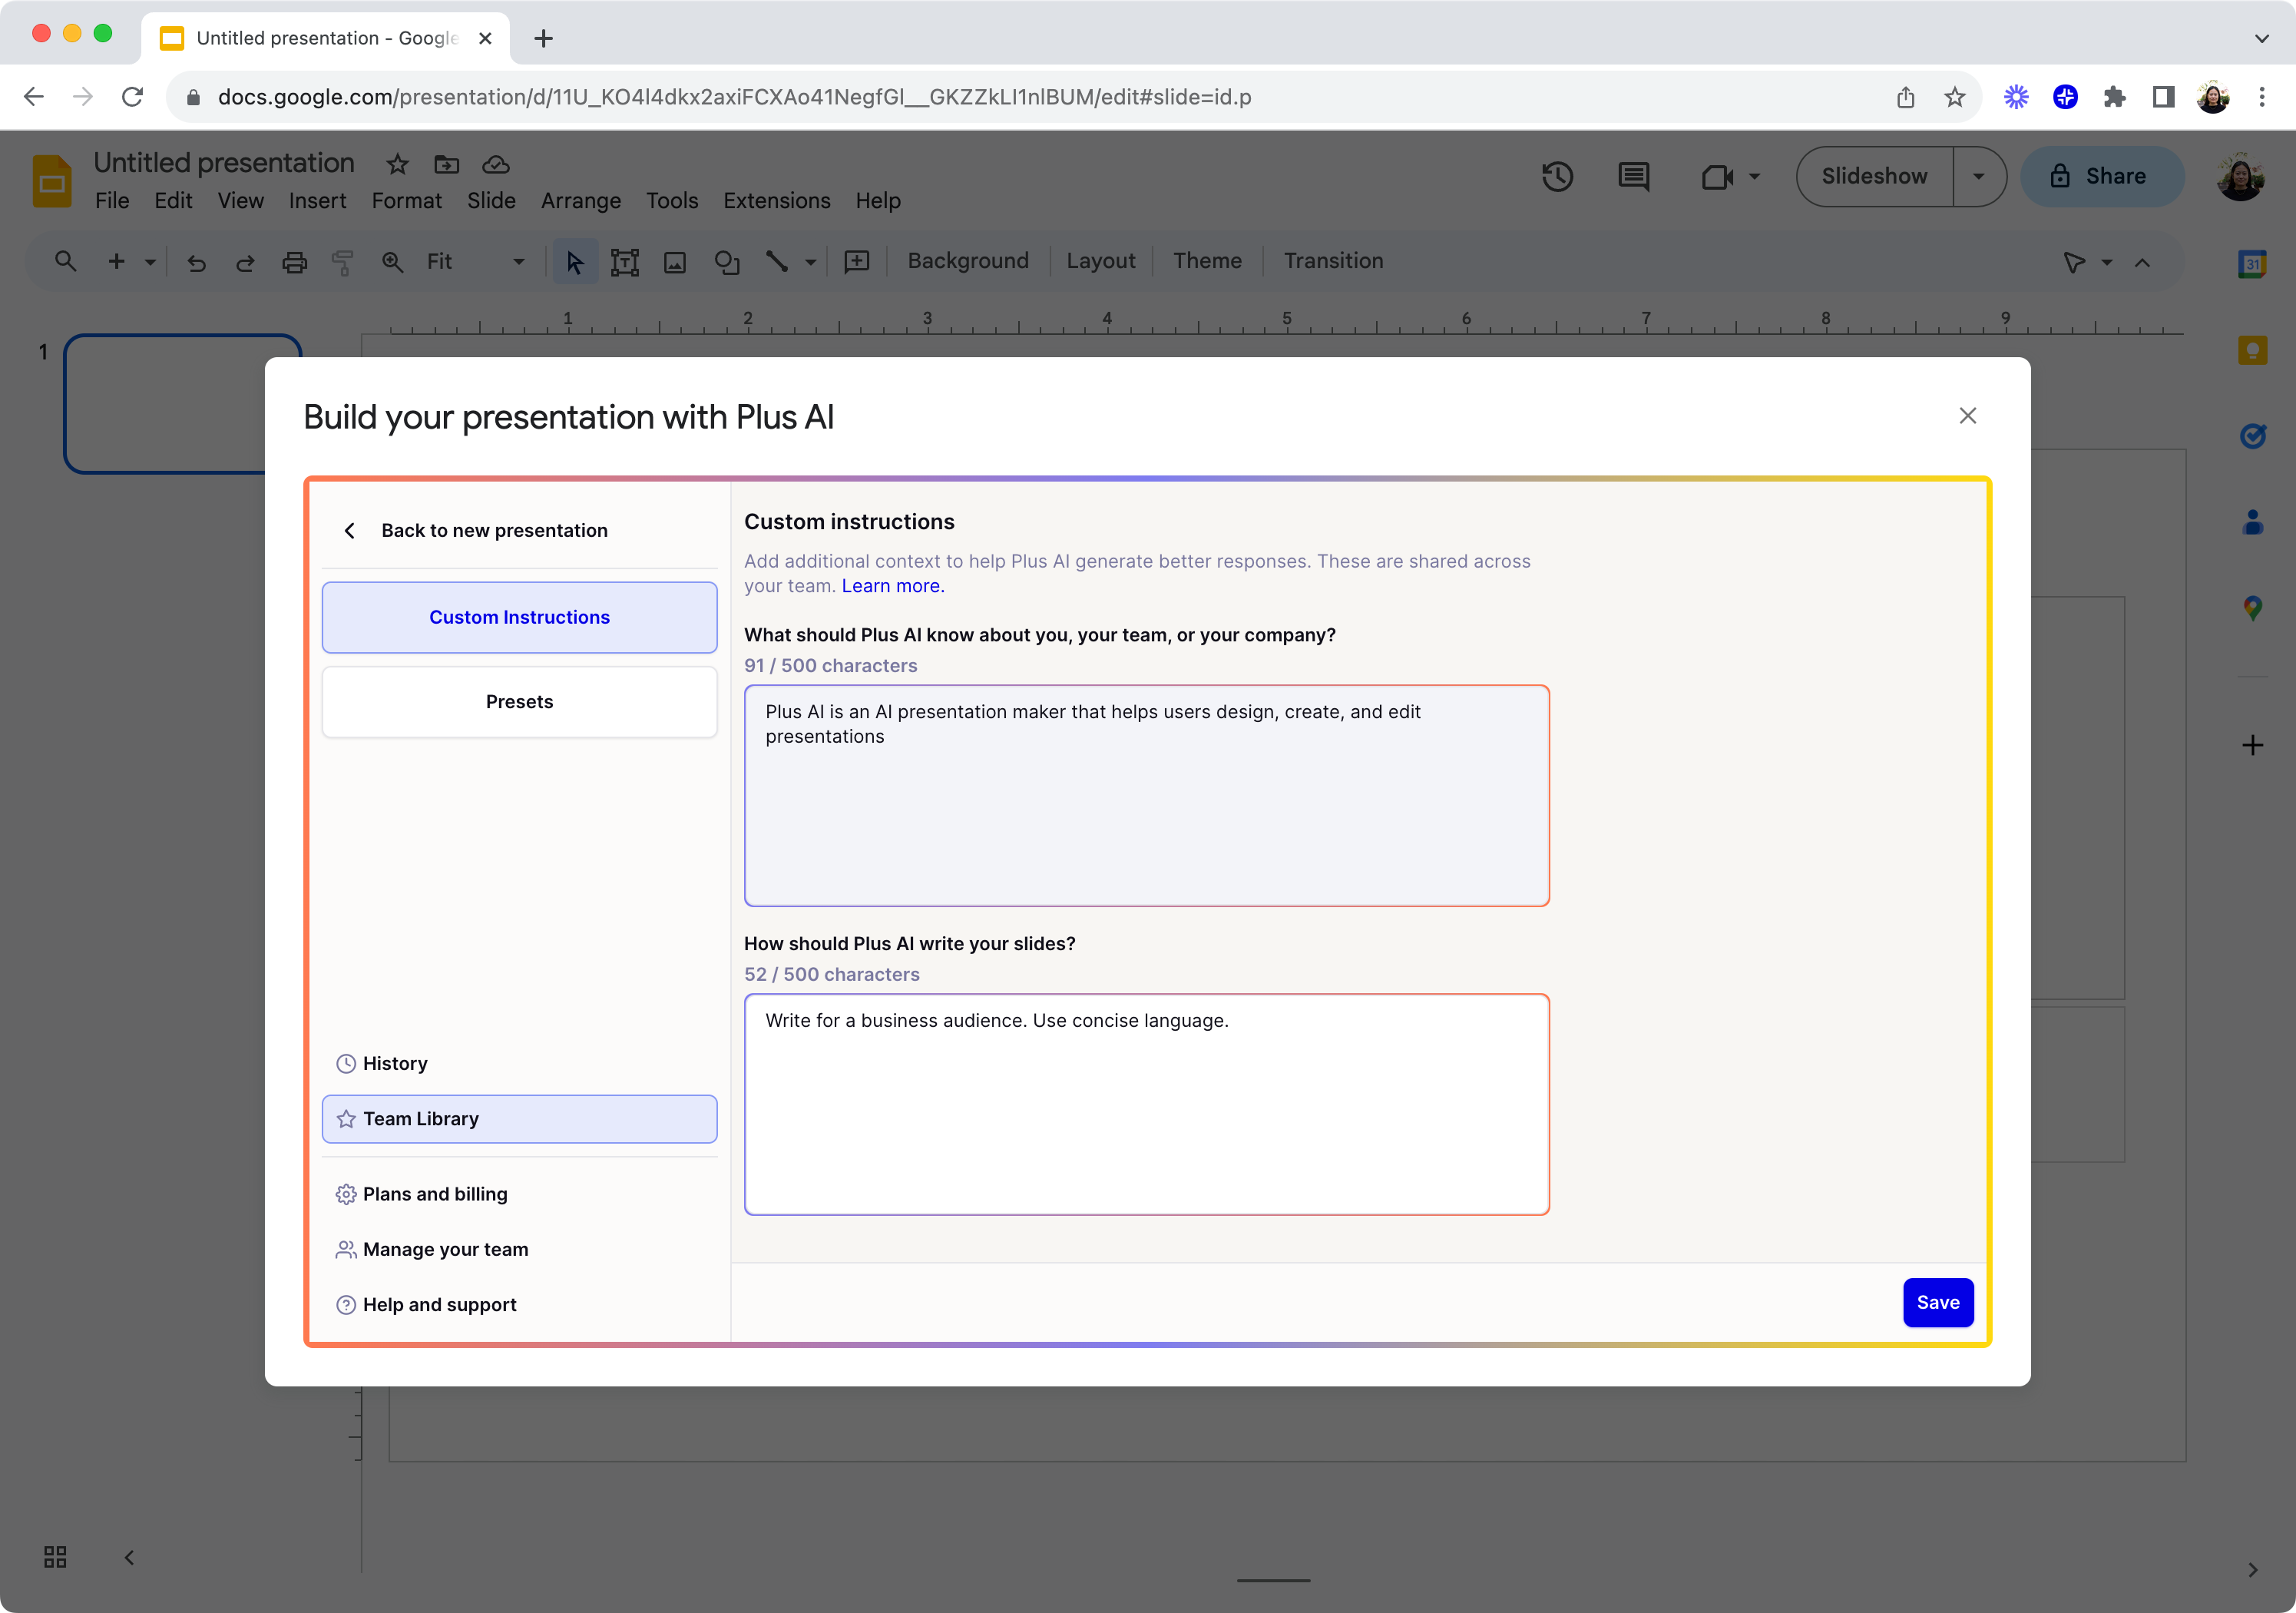
Task: Click the Help and support question icon
Action: [346, 1305]
